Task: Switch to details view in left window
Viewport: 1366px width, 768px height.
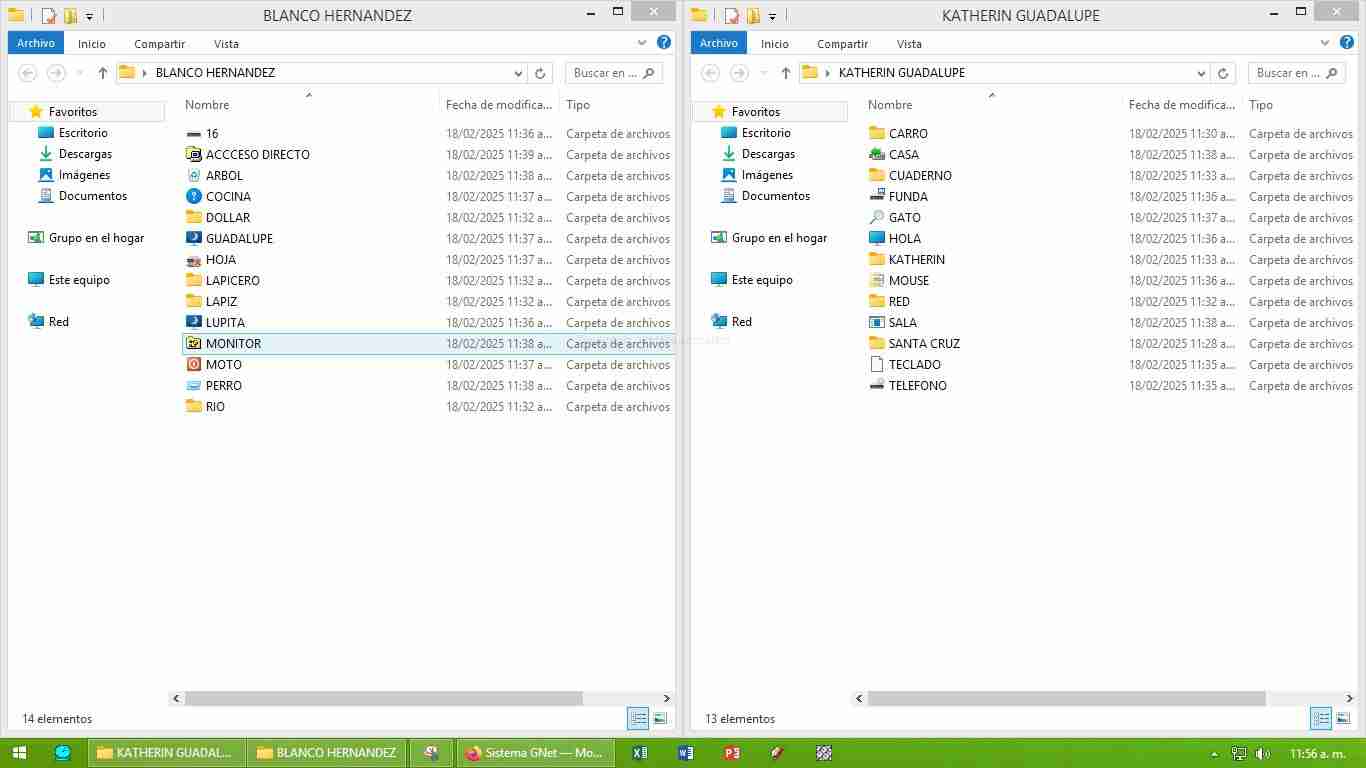Action: pyautogui.click(x=638, y=718)
